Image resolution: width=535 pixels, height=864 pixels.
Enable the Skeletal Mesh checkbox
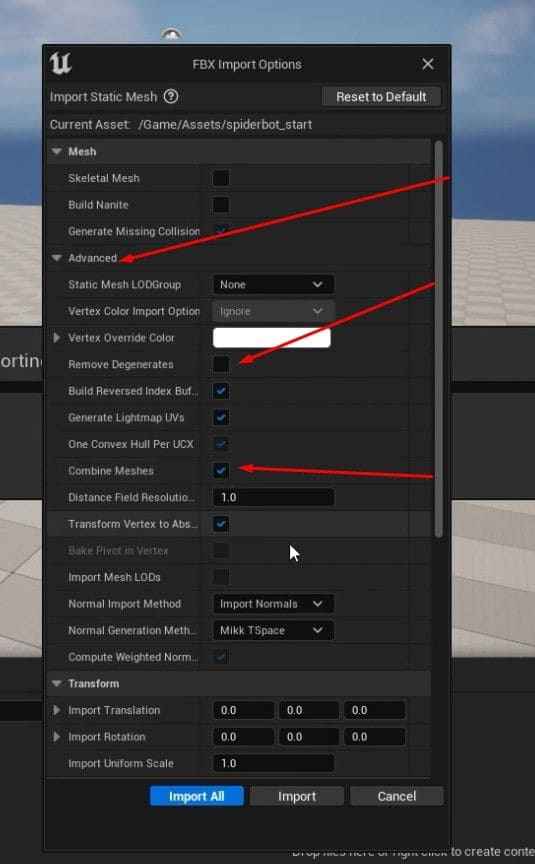220,178
